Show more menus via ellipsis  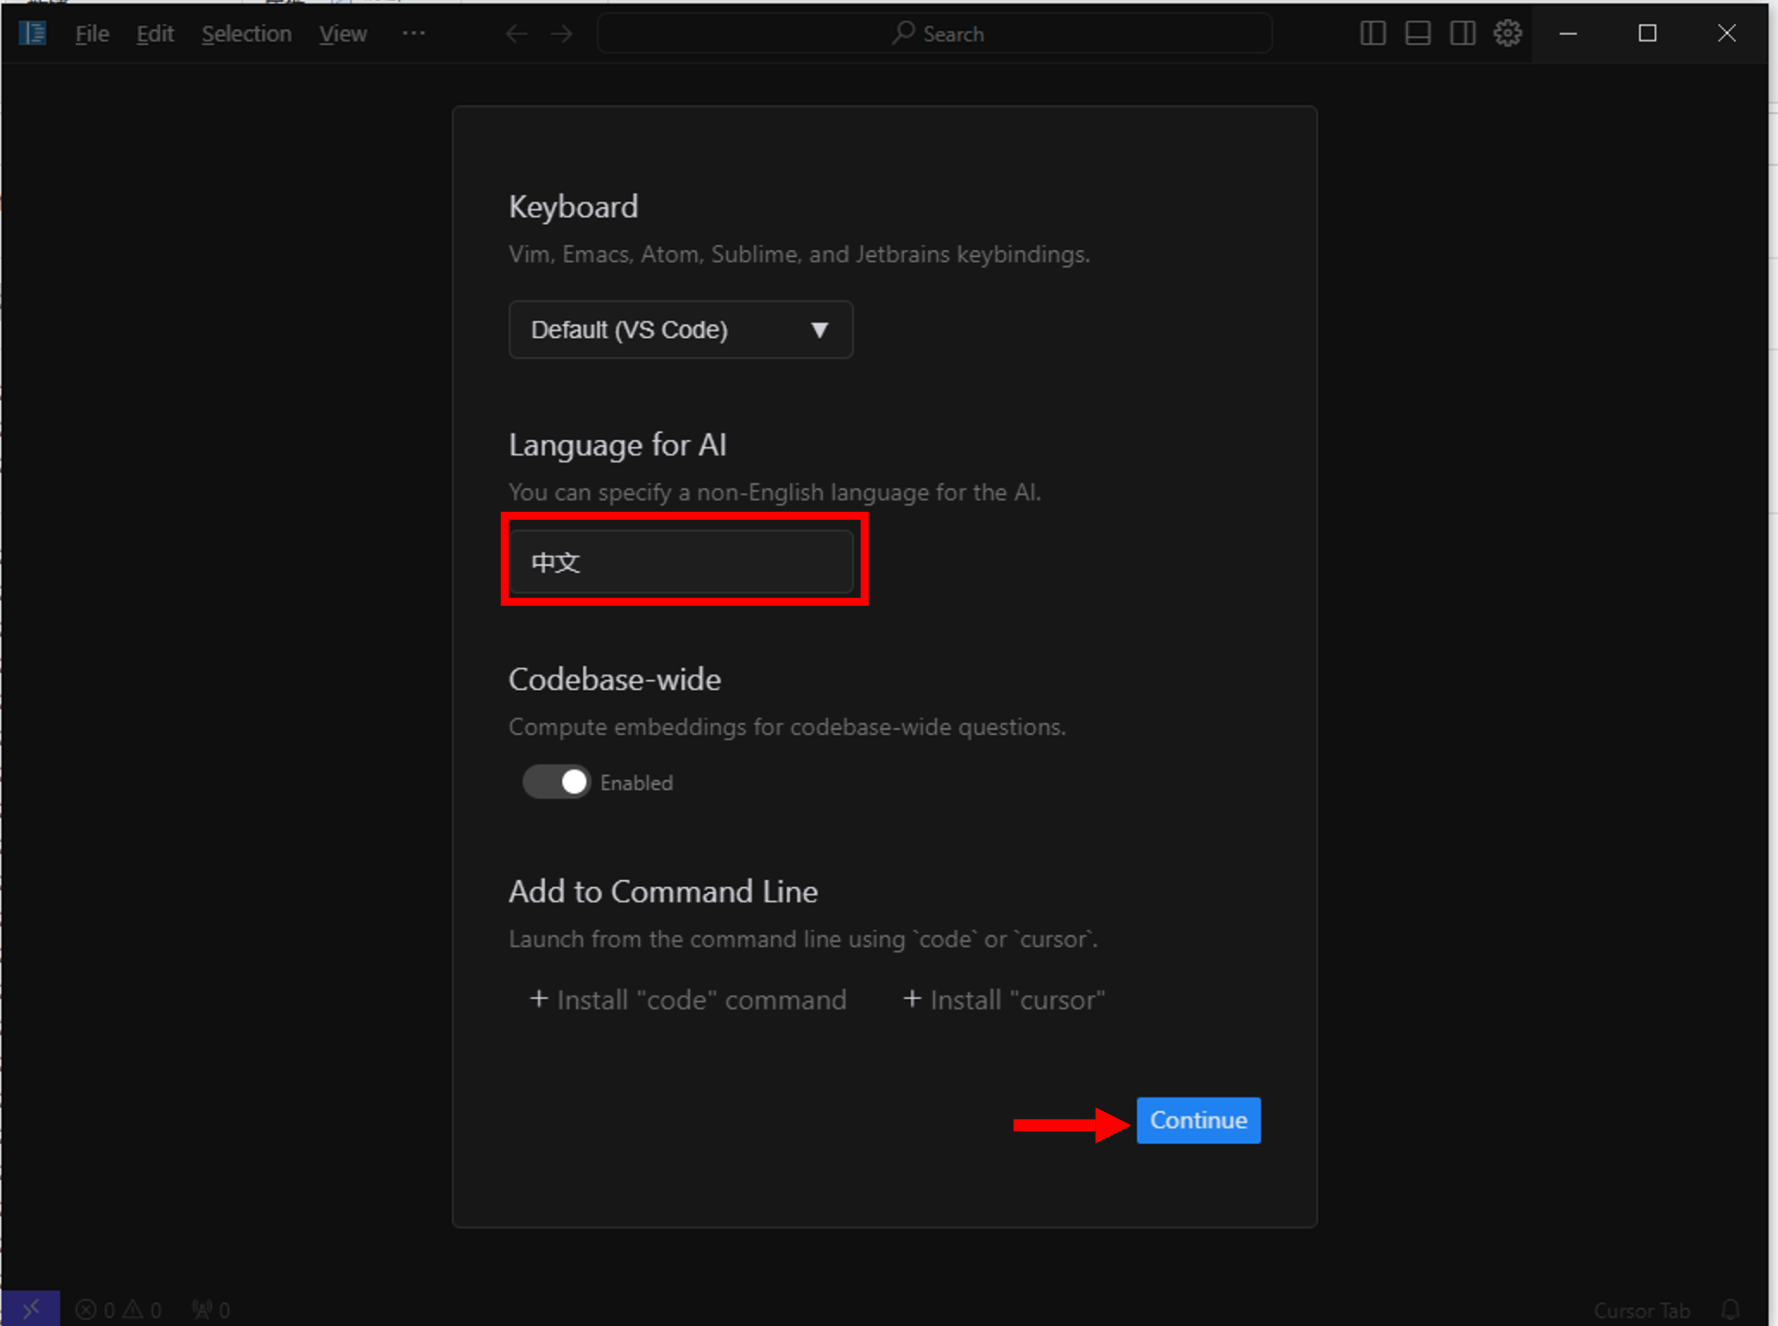click(x=414, y=33)
